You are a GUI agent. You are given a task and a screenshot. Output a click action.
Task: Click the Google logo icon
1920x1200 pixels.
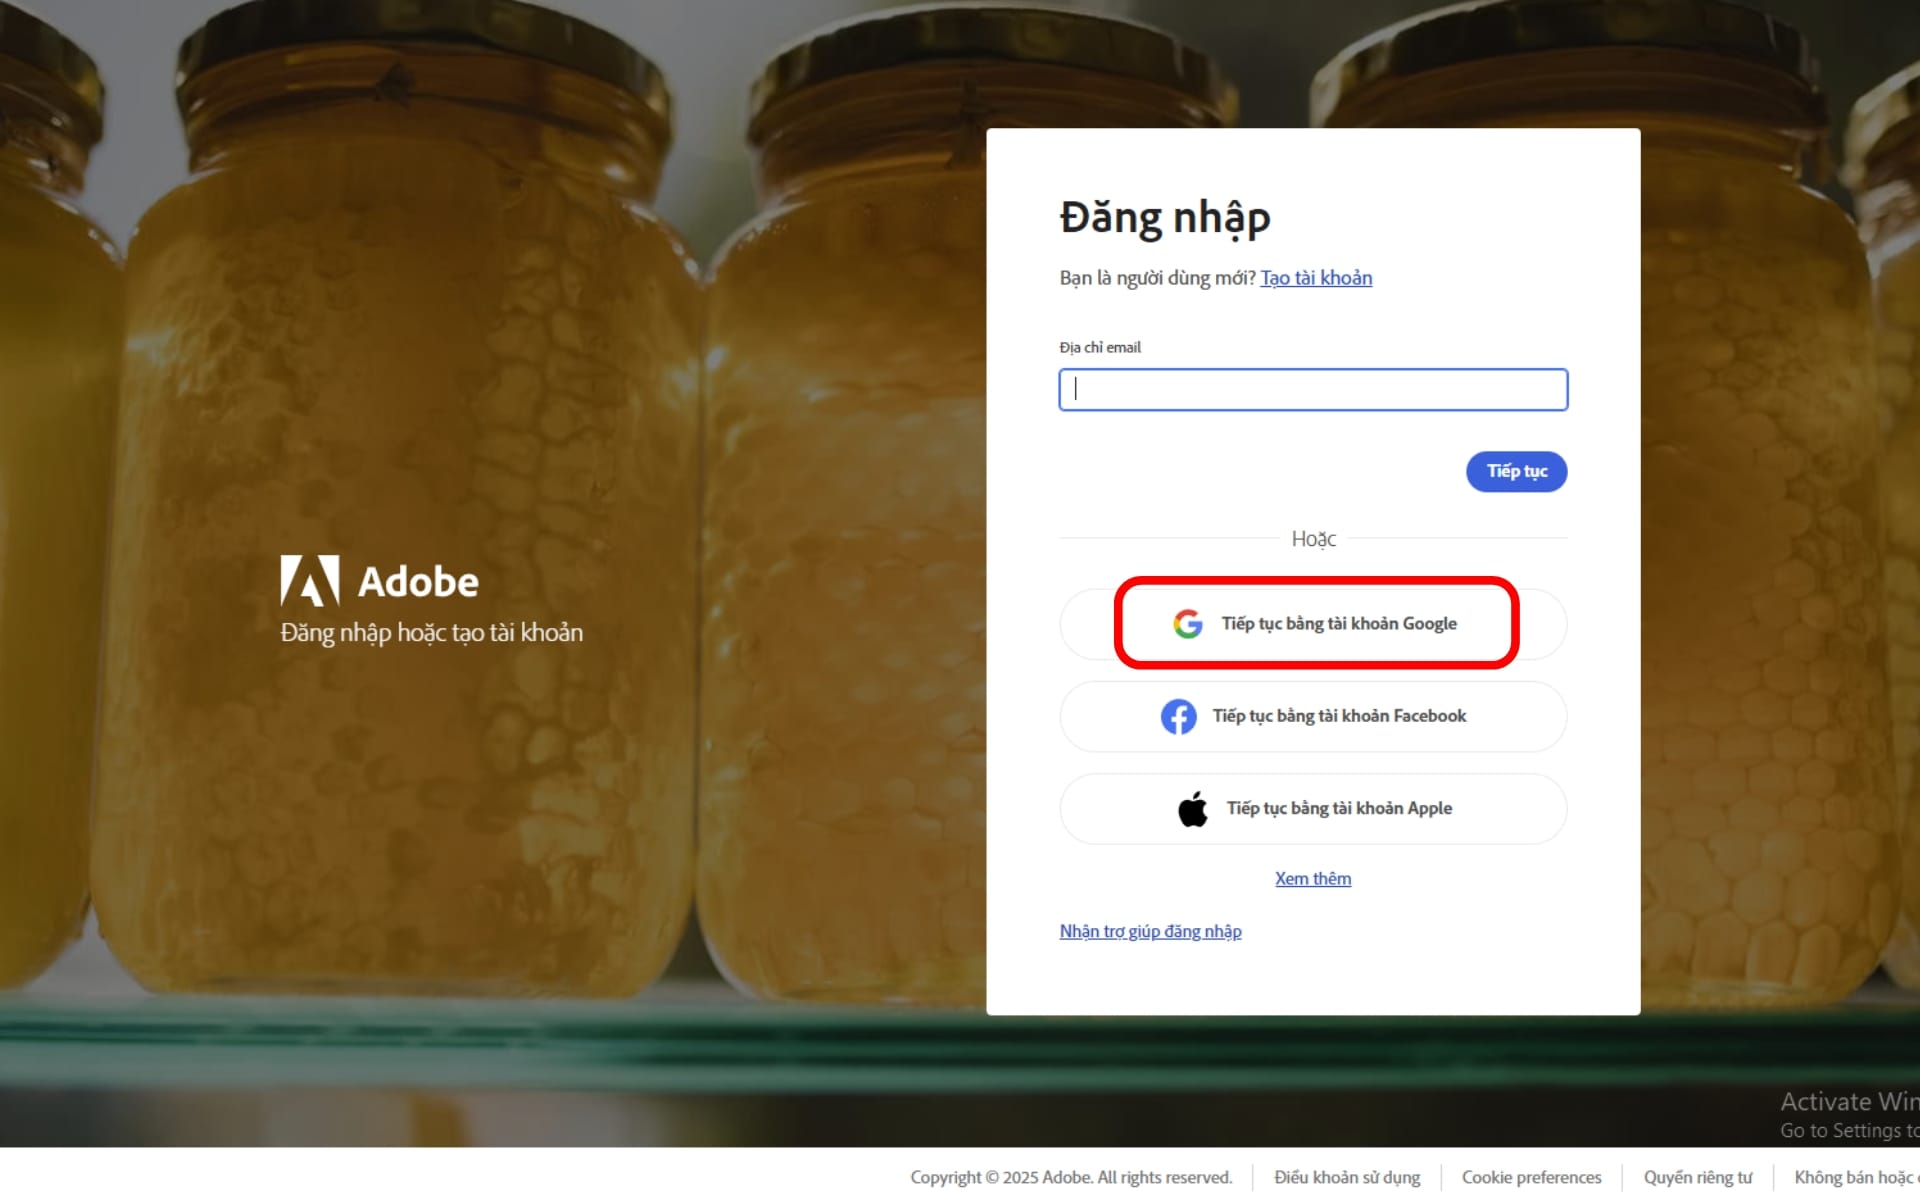[1187, 624]
